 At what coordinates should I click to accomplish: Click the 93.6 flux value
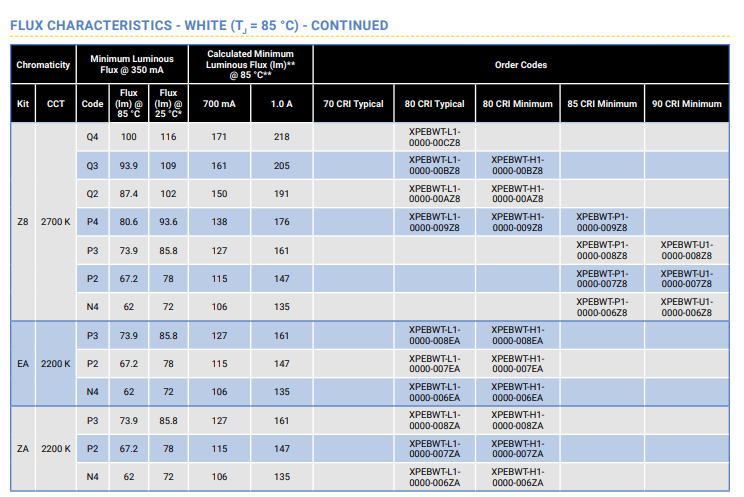(x=168, y=222)
